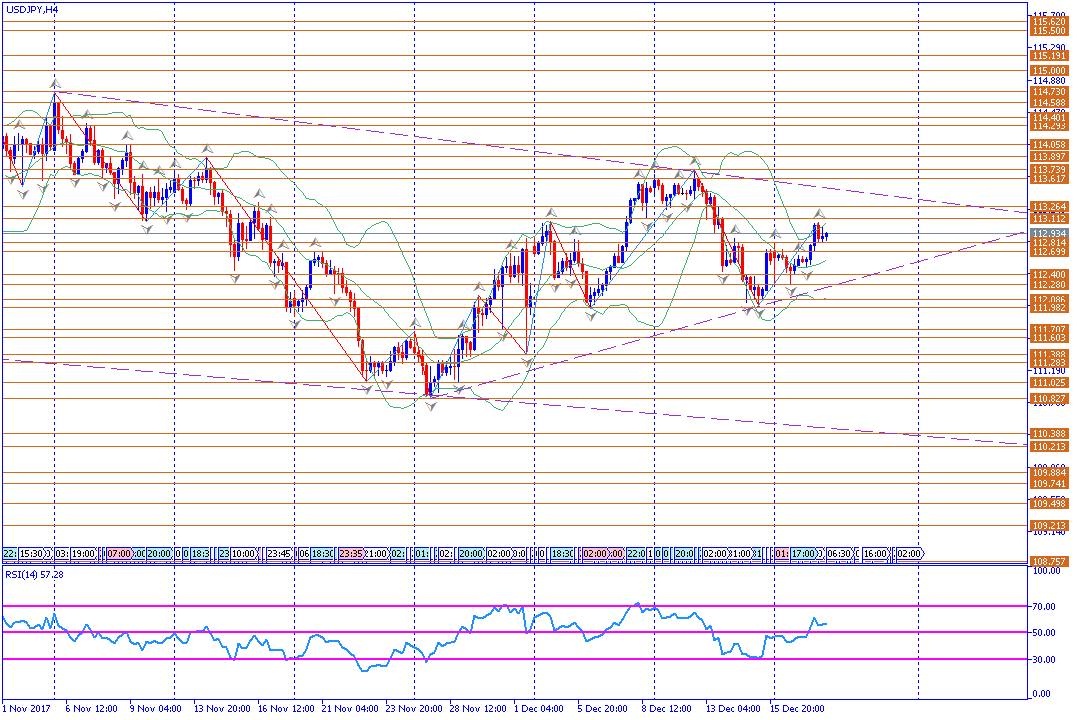This screenshot has width=1080, height=720.
Task: Click the 6 Nov 12:00 time axis label
Action: point(91,708)
